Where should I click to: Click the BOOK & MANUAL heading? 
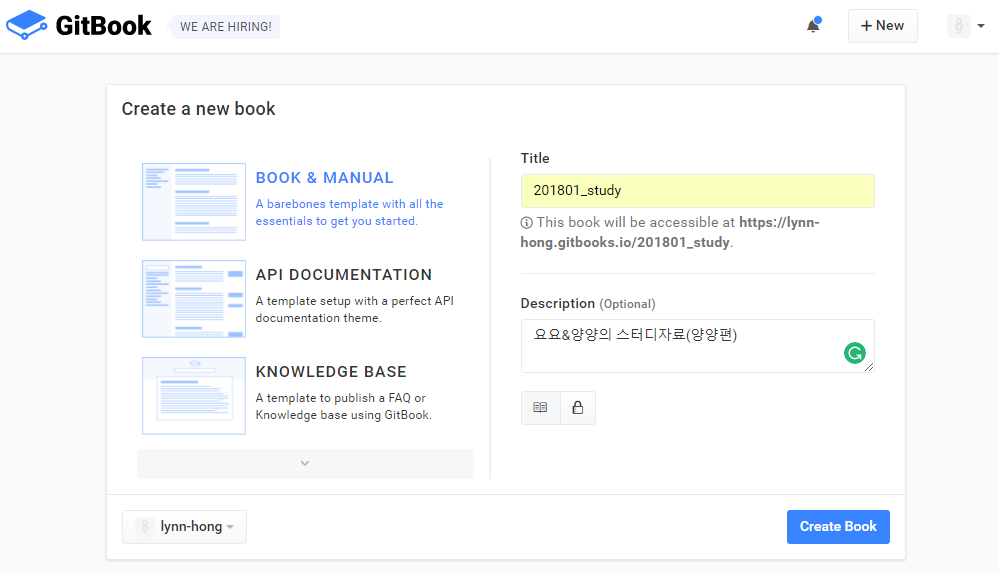click(324, 178)
